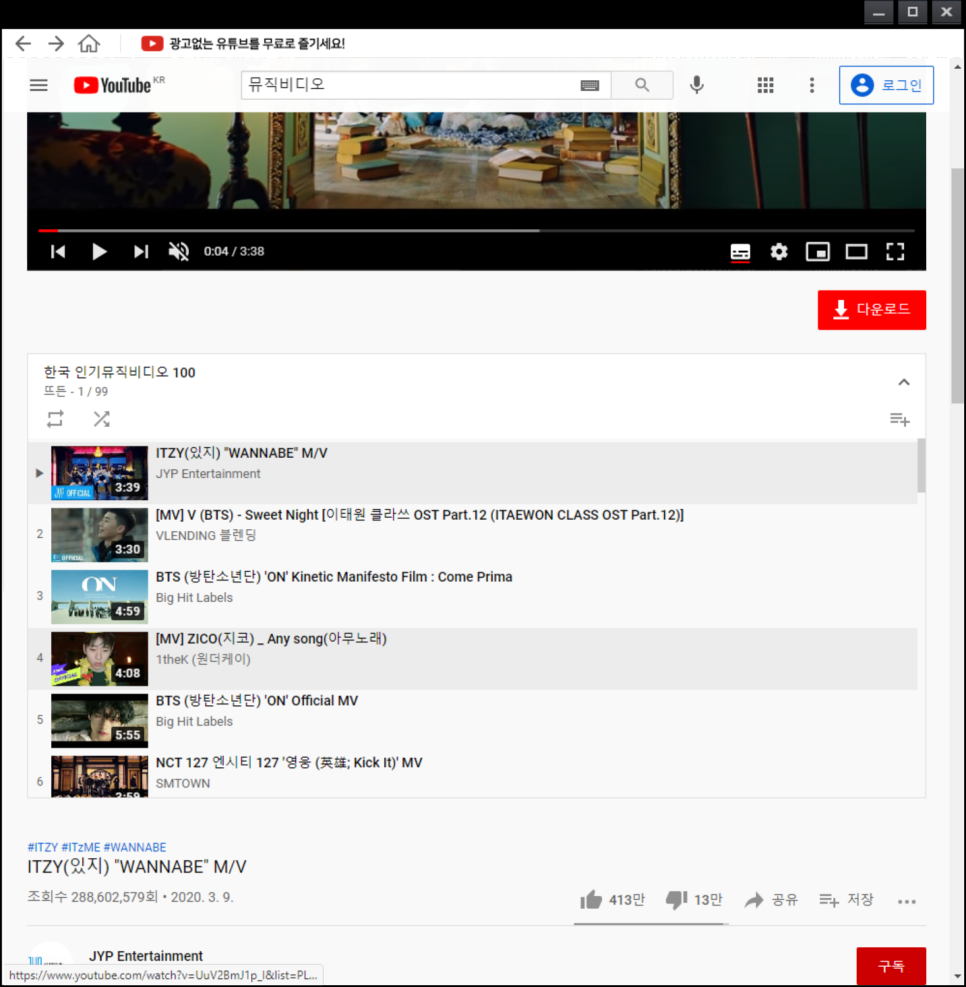Click the #ITzME hashtag link

tap(81, 847)
